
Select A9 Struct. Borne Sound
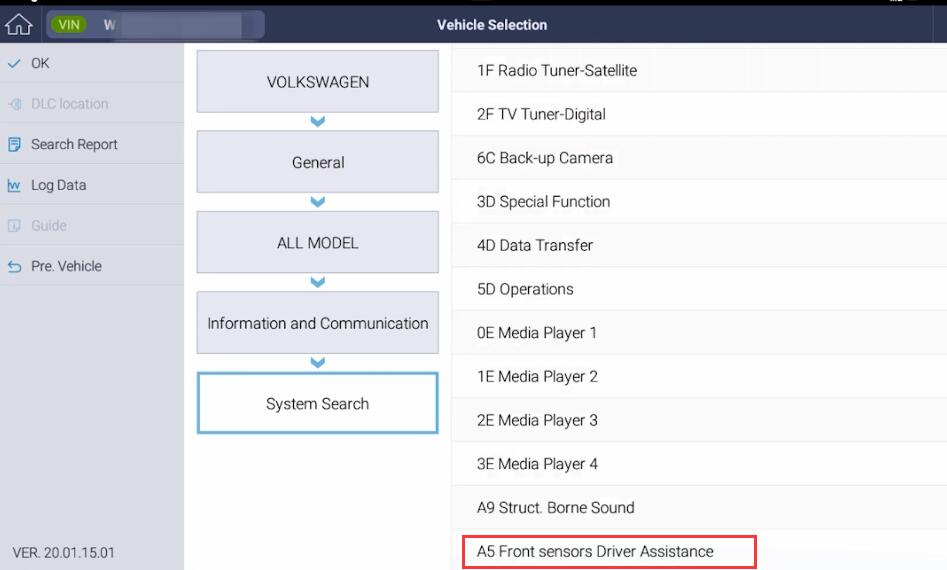tap(699, 508)
